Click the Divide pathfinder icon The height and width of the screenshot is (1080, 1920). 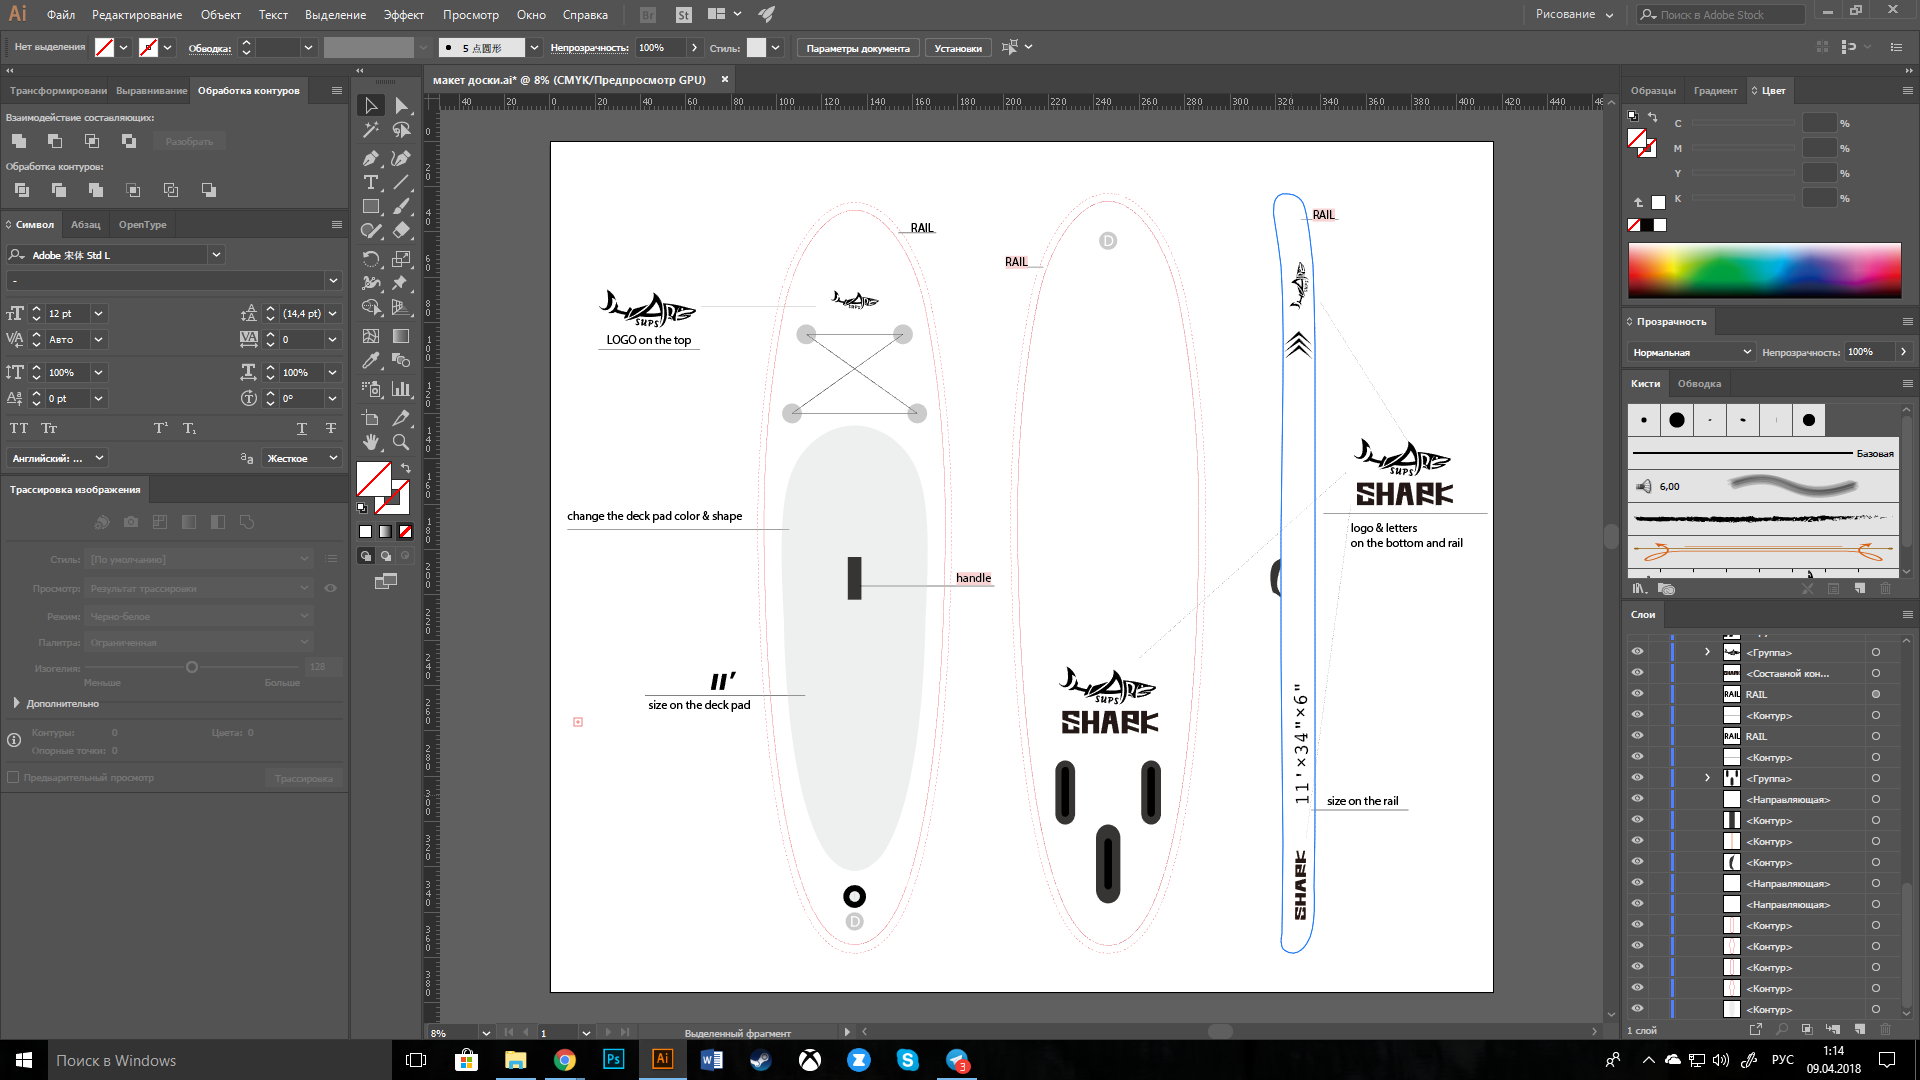coord(22,190)
